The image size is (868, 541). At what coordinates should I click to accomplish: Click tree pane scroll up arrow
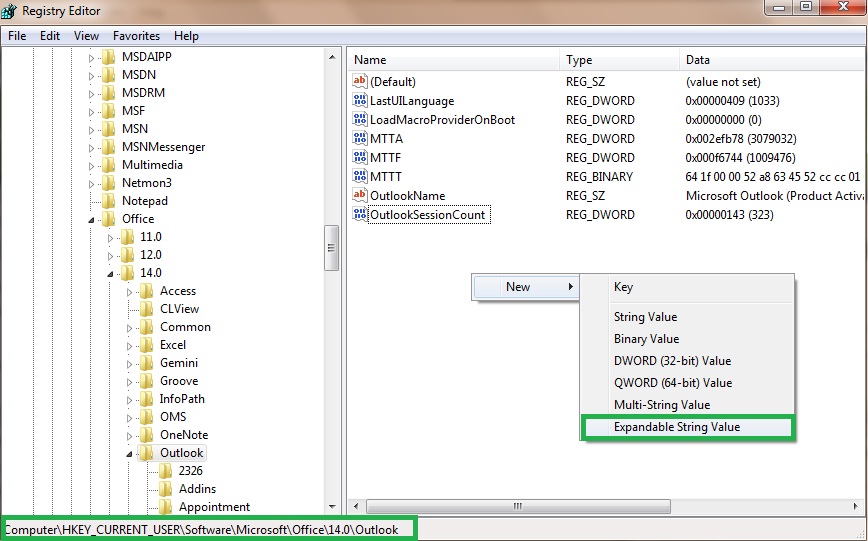point(332,57)
